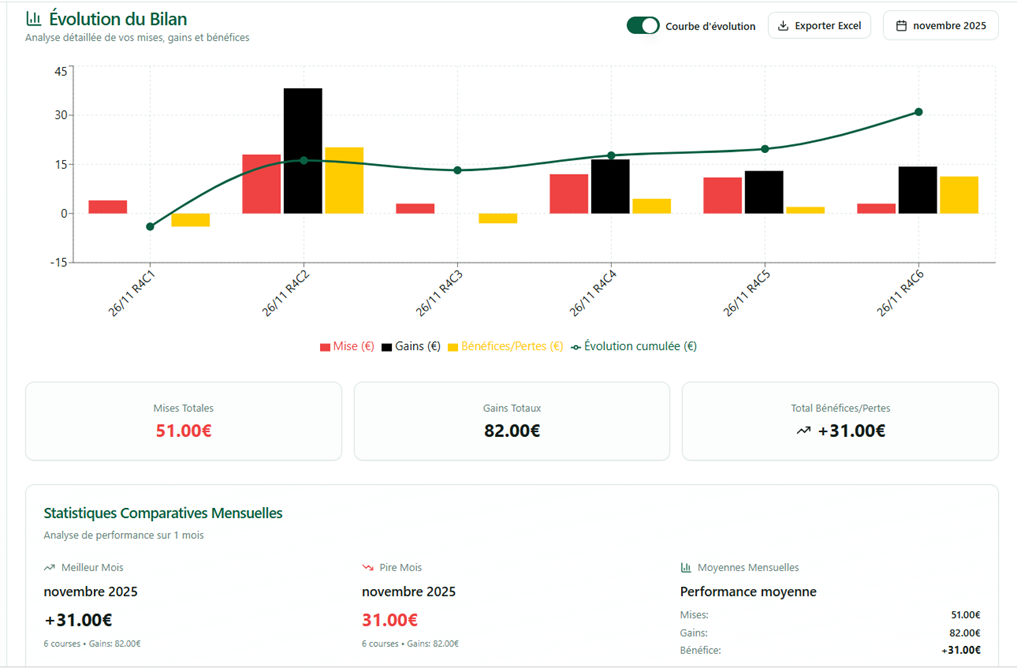The width and height of the screenshot is (1017, 668).
Task: Click the Exporter Excel button
Action: 819,26
